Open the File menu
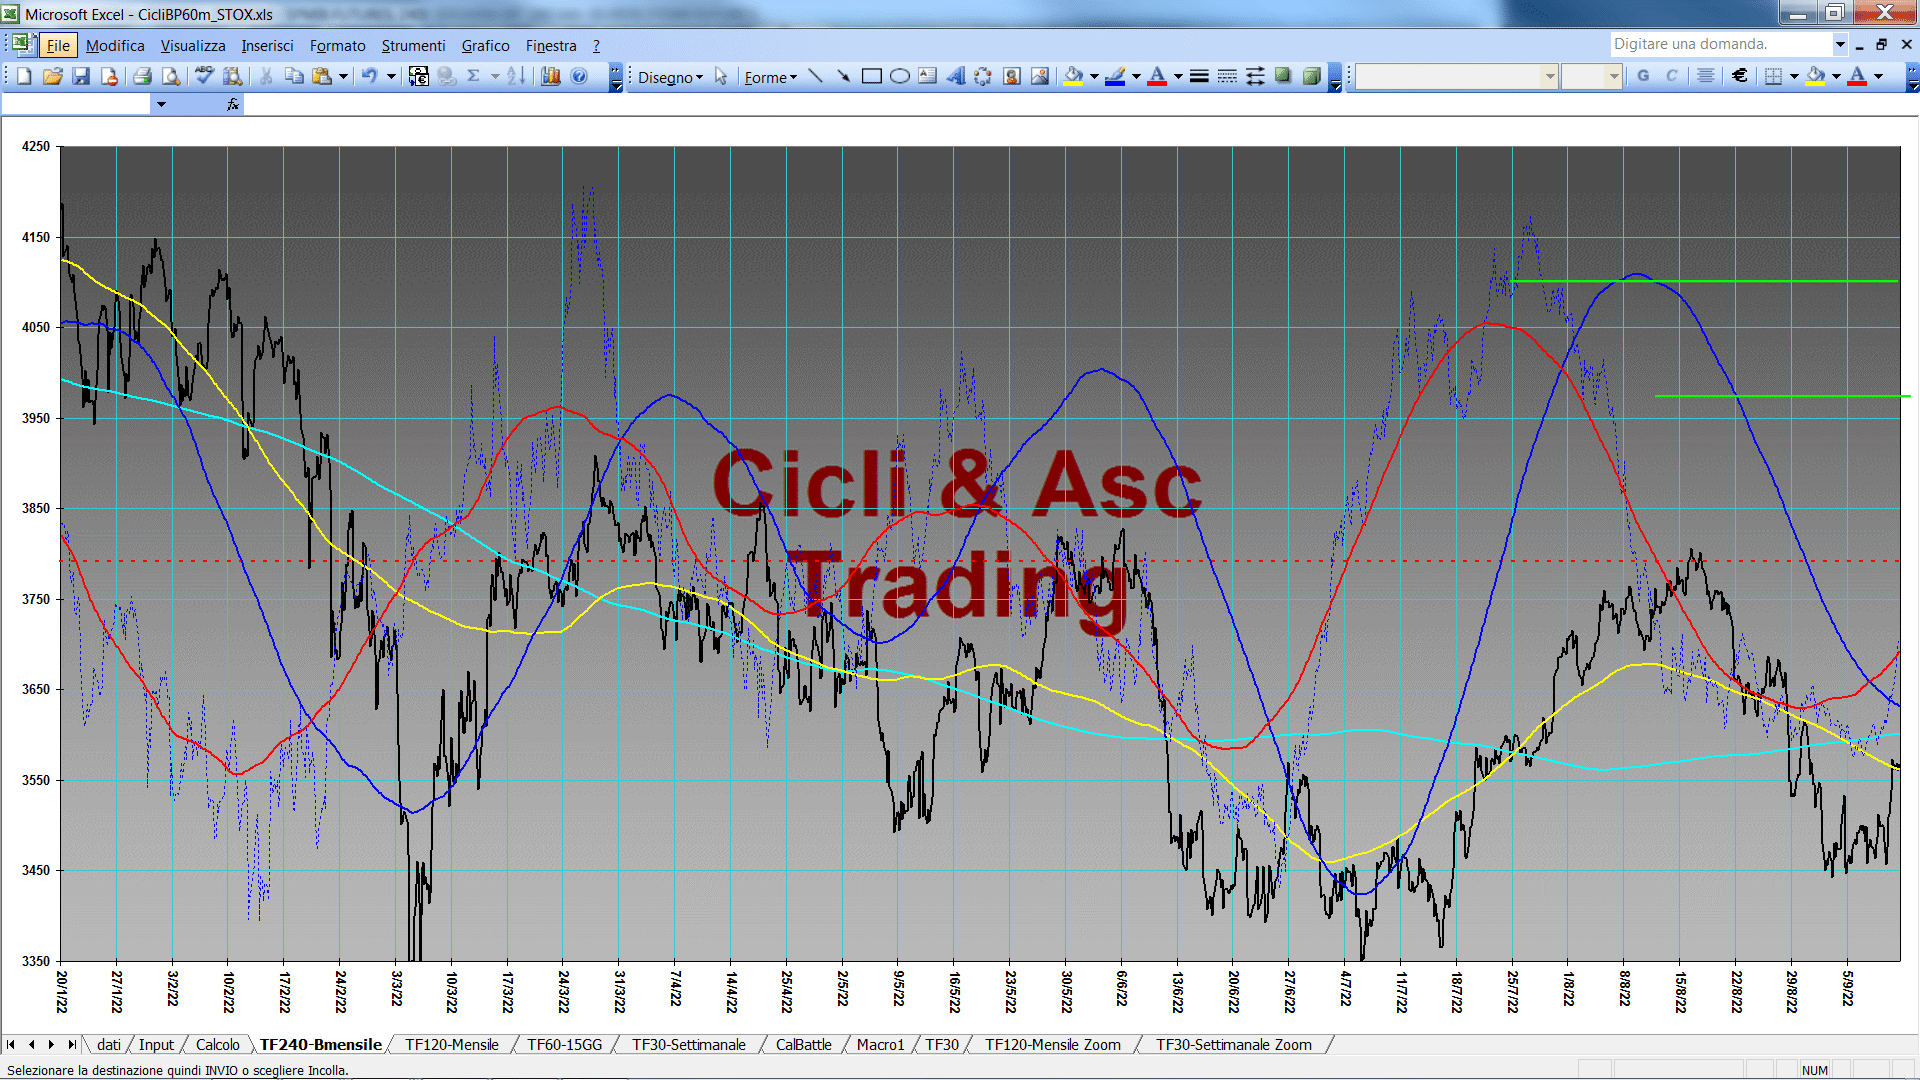Image resolution: width=1920 pixels, height=1080 pixels. click(58, 46)
